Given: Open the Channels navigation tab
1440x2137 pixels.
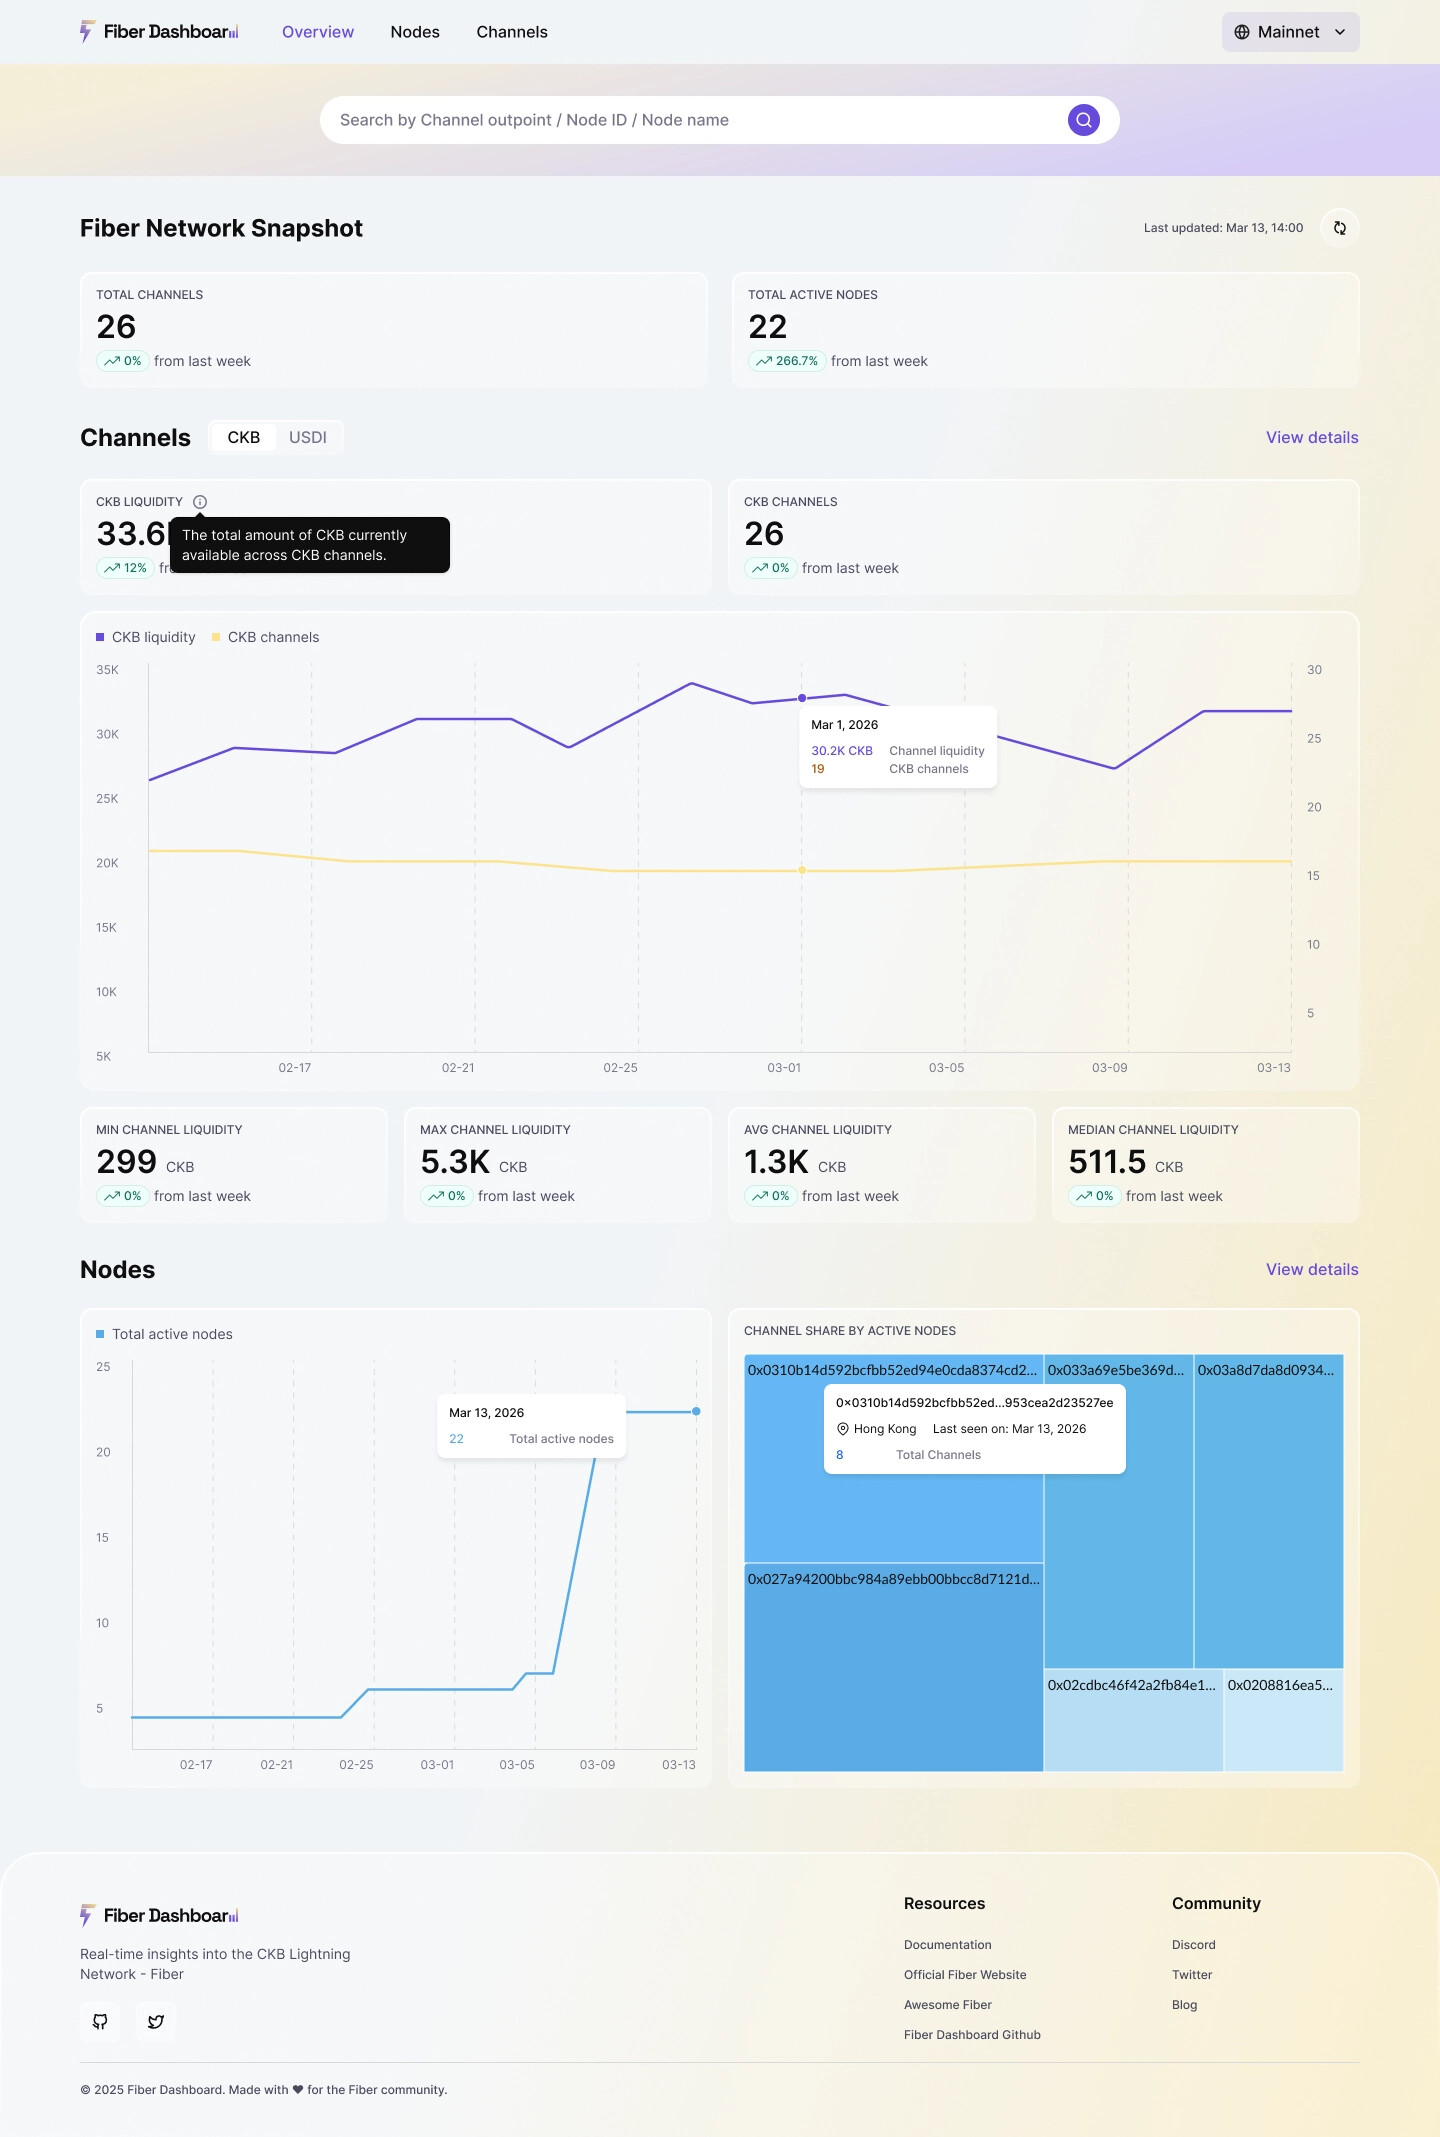Looking at the screenshot, I should [512, 32].
